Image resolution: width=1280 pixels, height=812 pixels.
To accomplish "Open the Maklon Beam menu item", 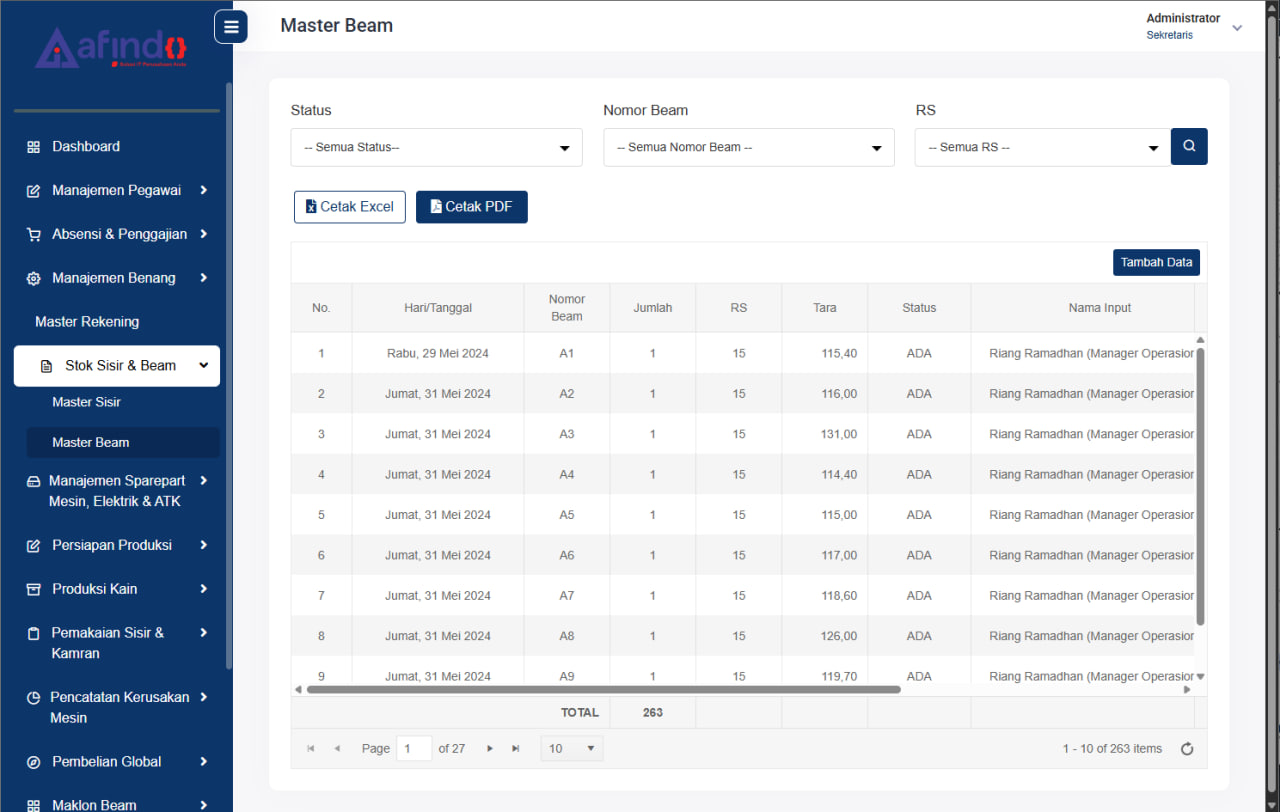I will point(94,805).
